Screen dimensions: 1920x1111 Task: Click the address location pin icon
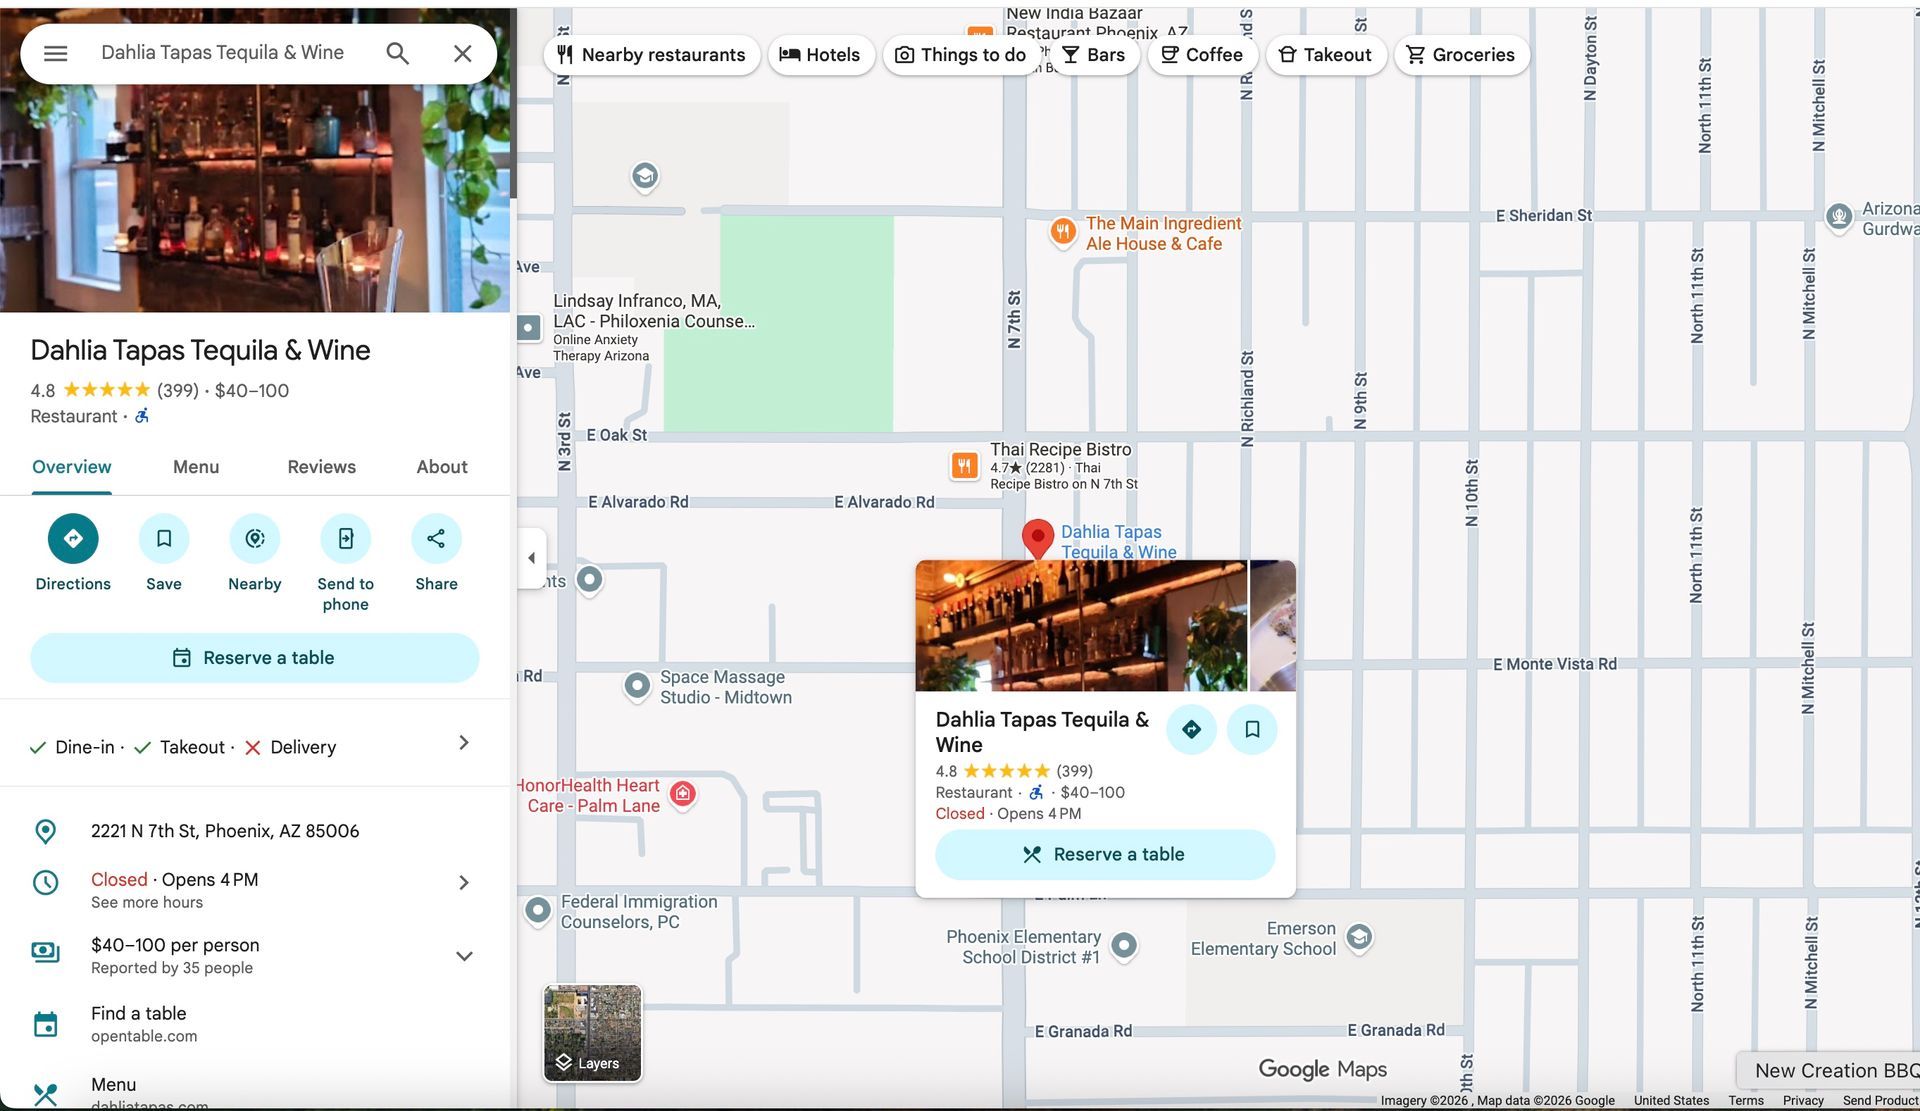tap(46, 832)
